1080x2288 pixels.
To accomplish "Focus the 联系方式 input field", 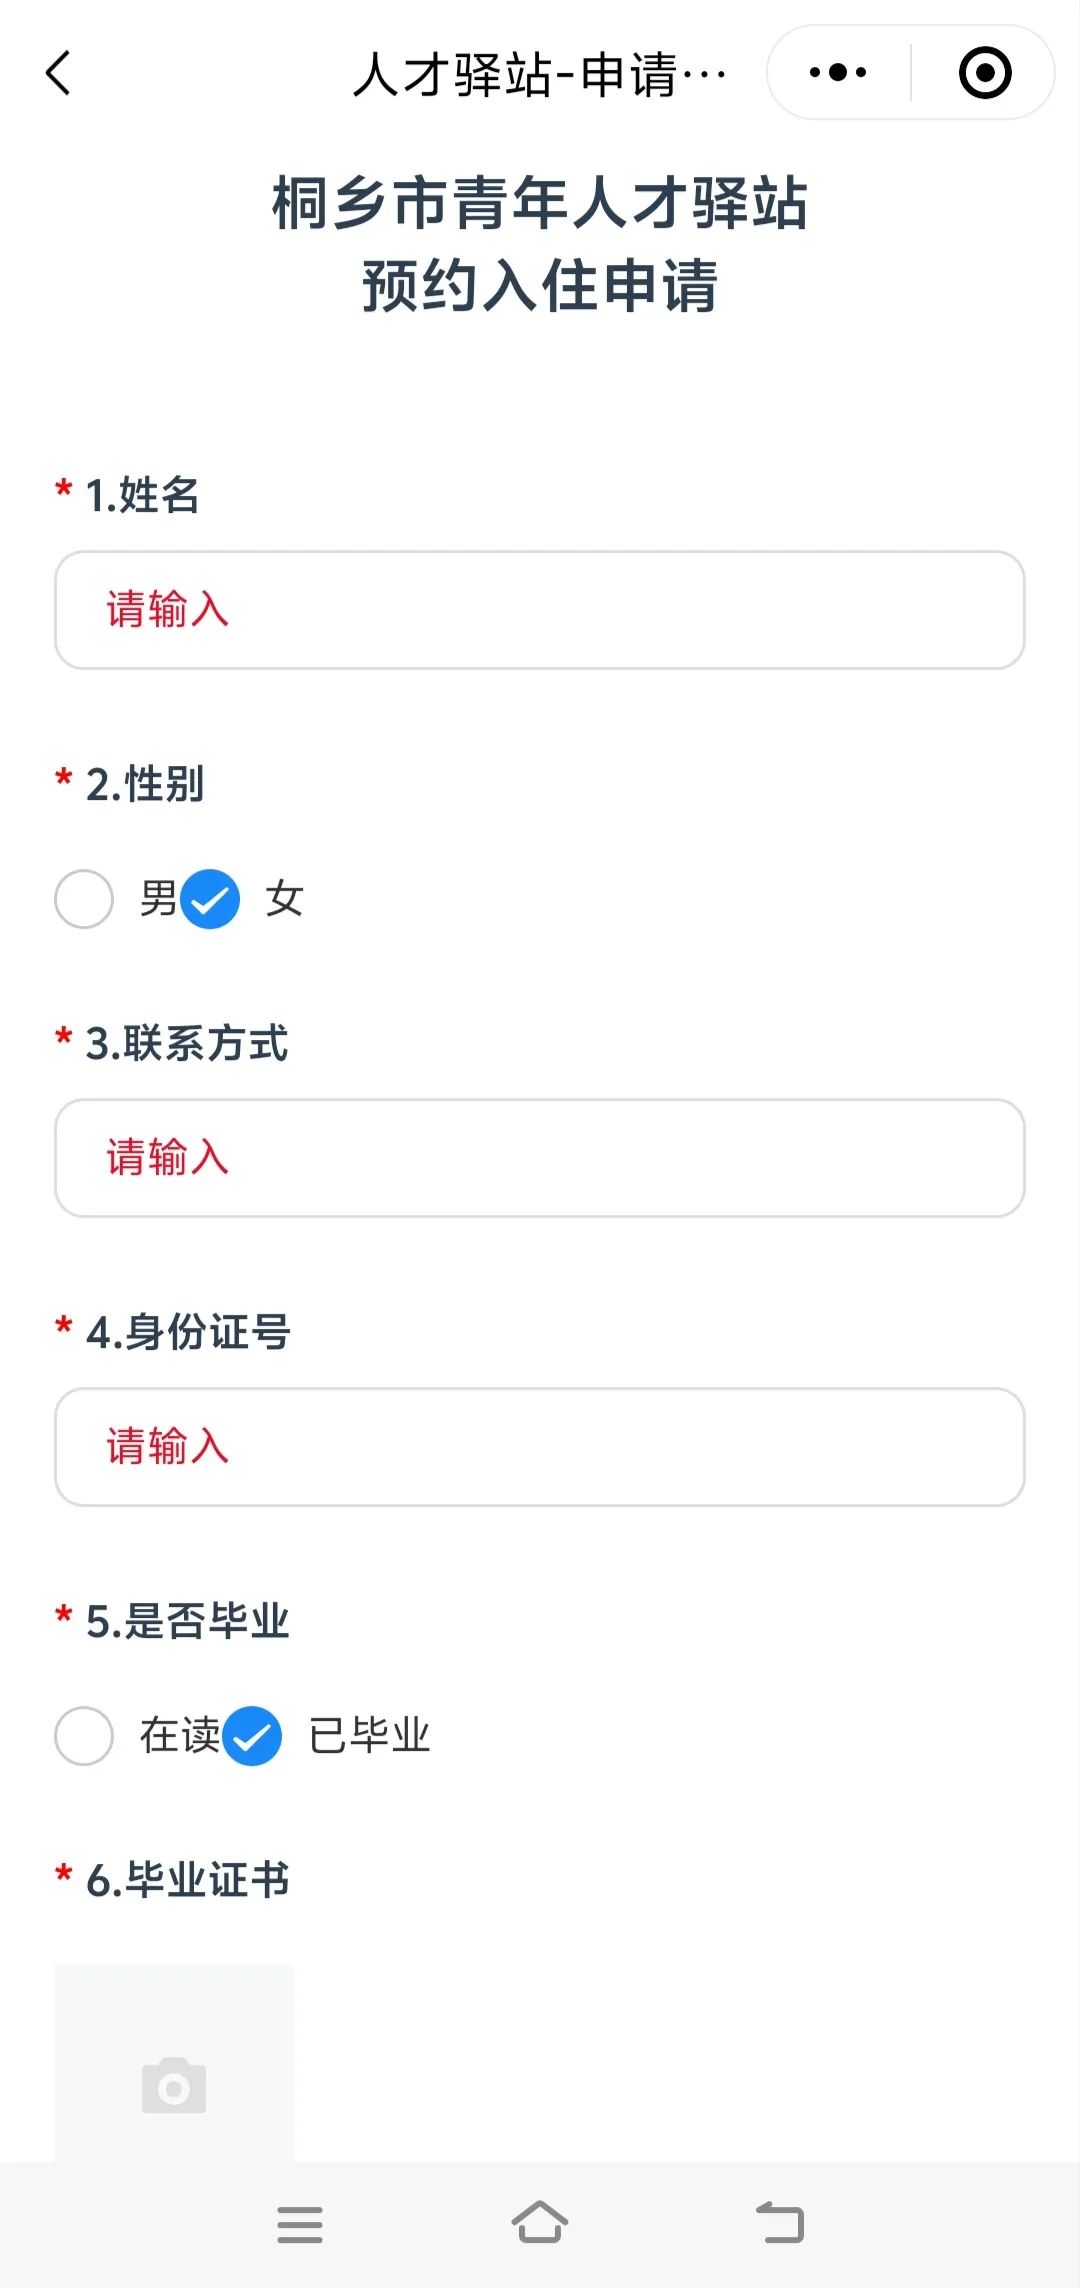I will 540,1158.
